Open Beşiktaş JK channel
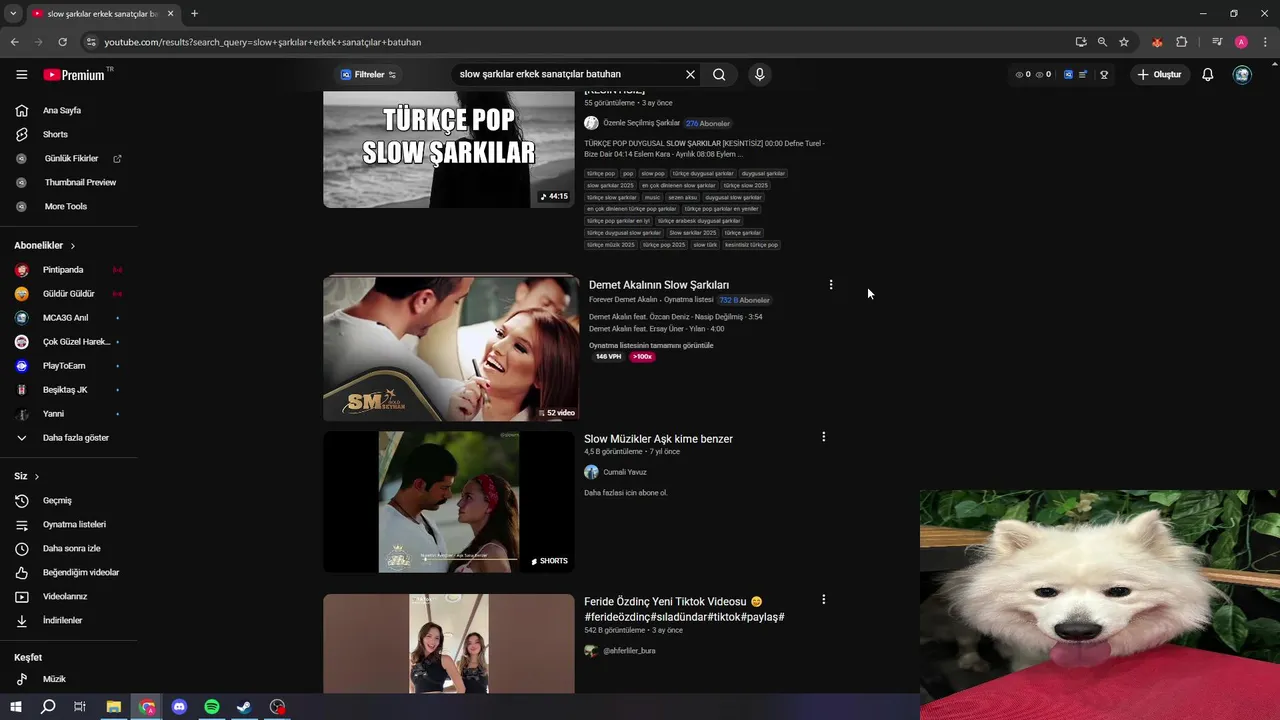Viewport: 1280px width, 720px height. [x=65, y=390]
